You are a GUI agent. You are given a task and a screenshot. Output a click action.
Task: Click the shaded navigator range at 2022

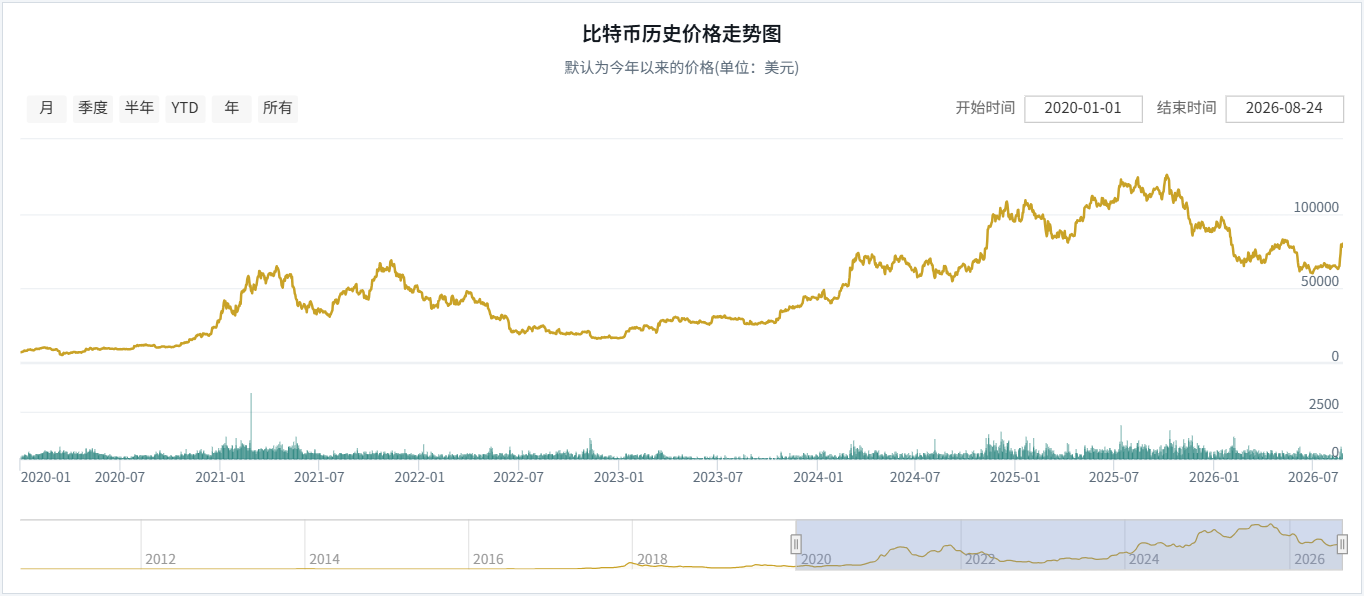pyautogui.click(x=981, y=560)
